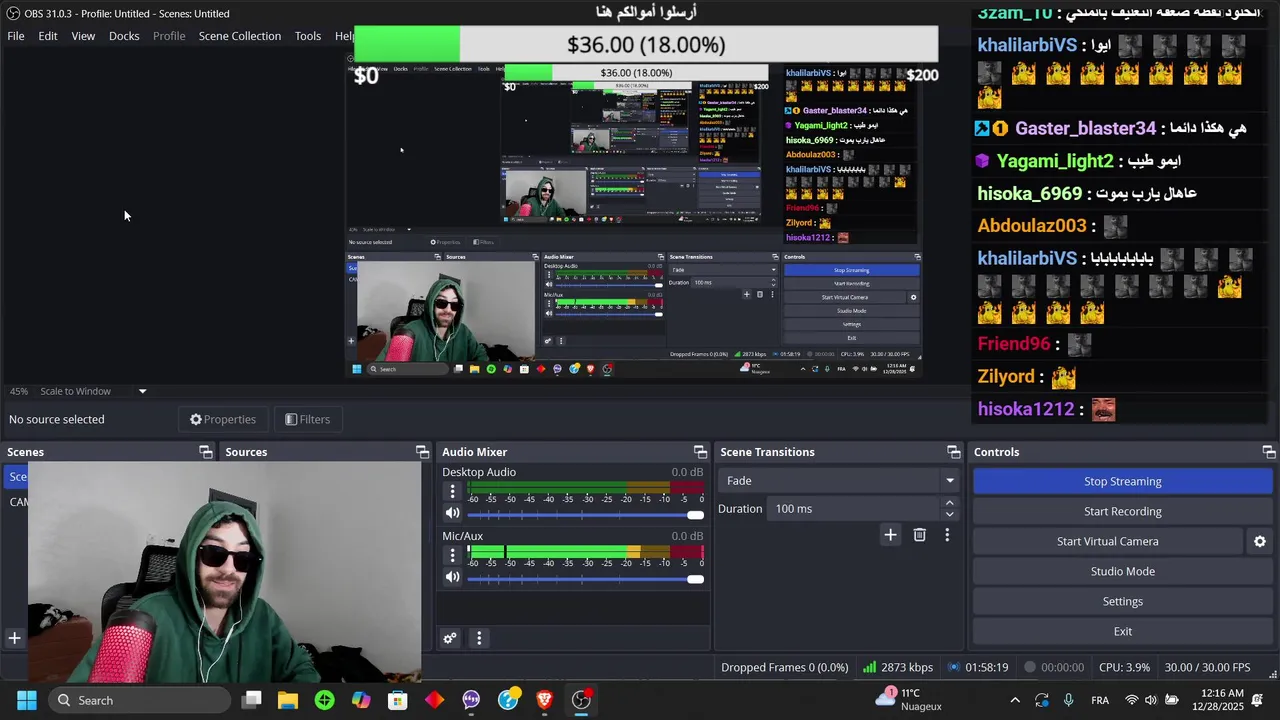Open the Tools menu

308,36
